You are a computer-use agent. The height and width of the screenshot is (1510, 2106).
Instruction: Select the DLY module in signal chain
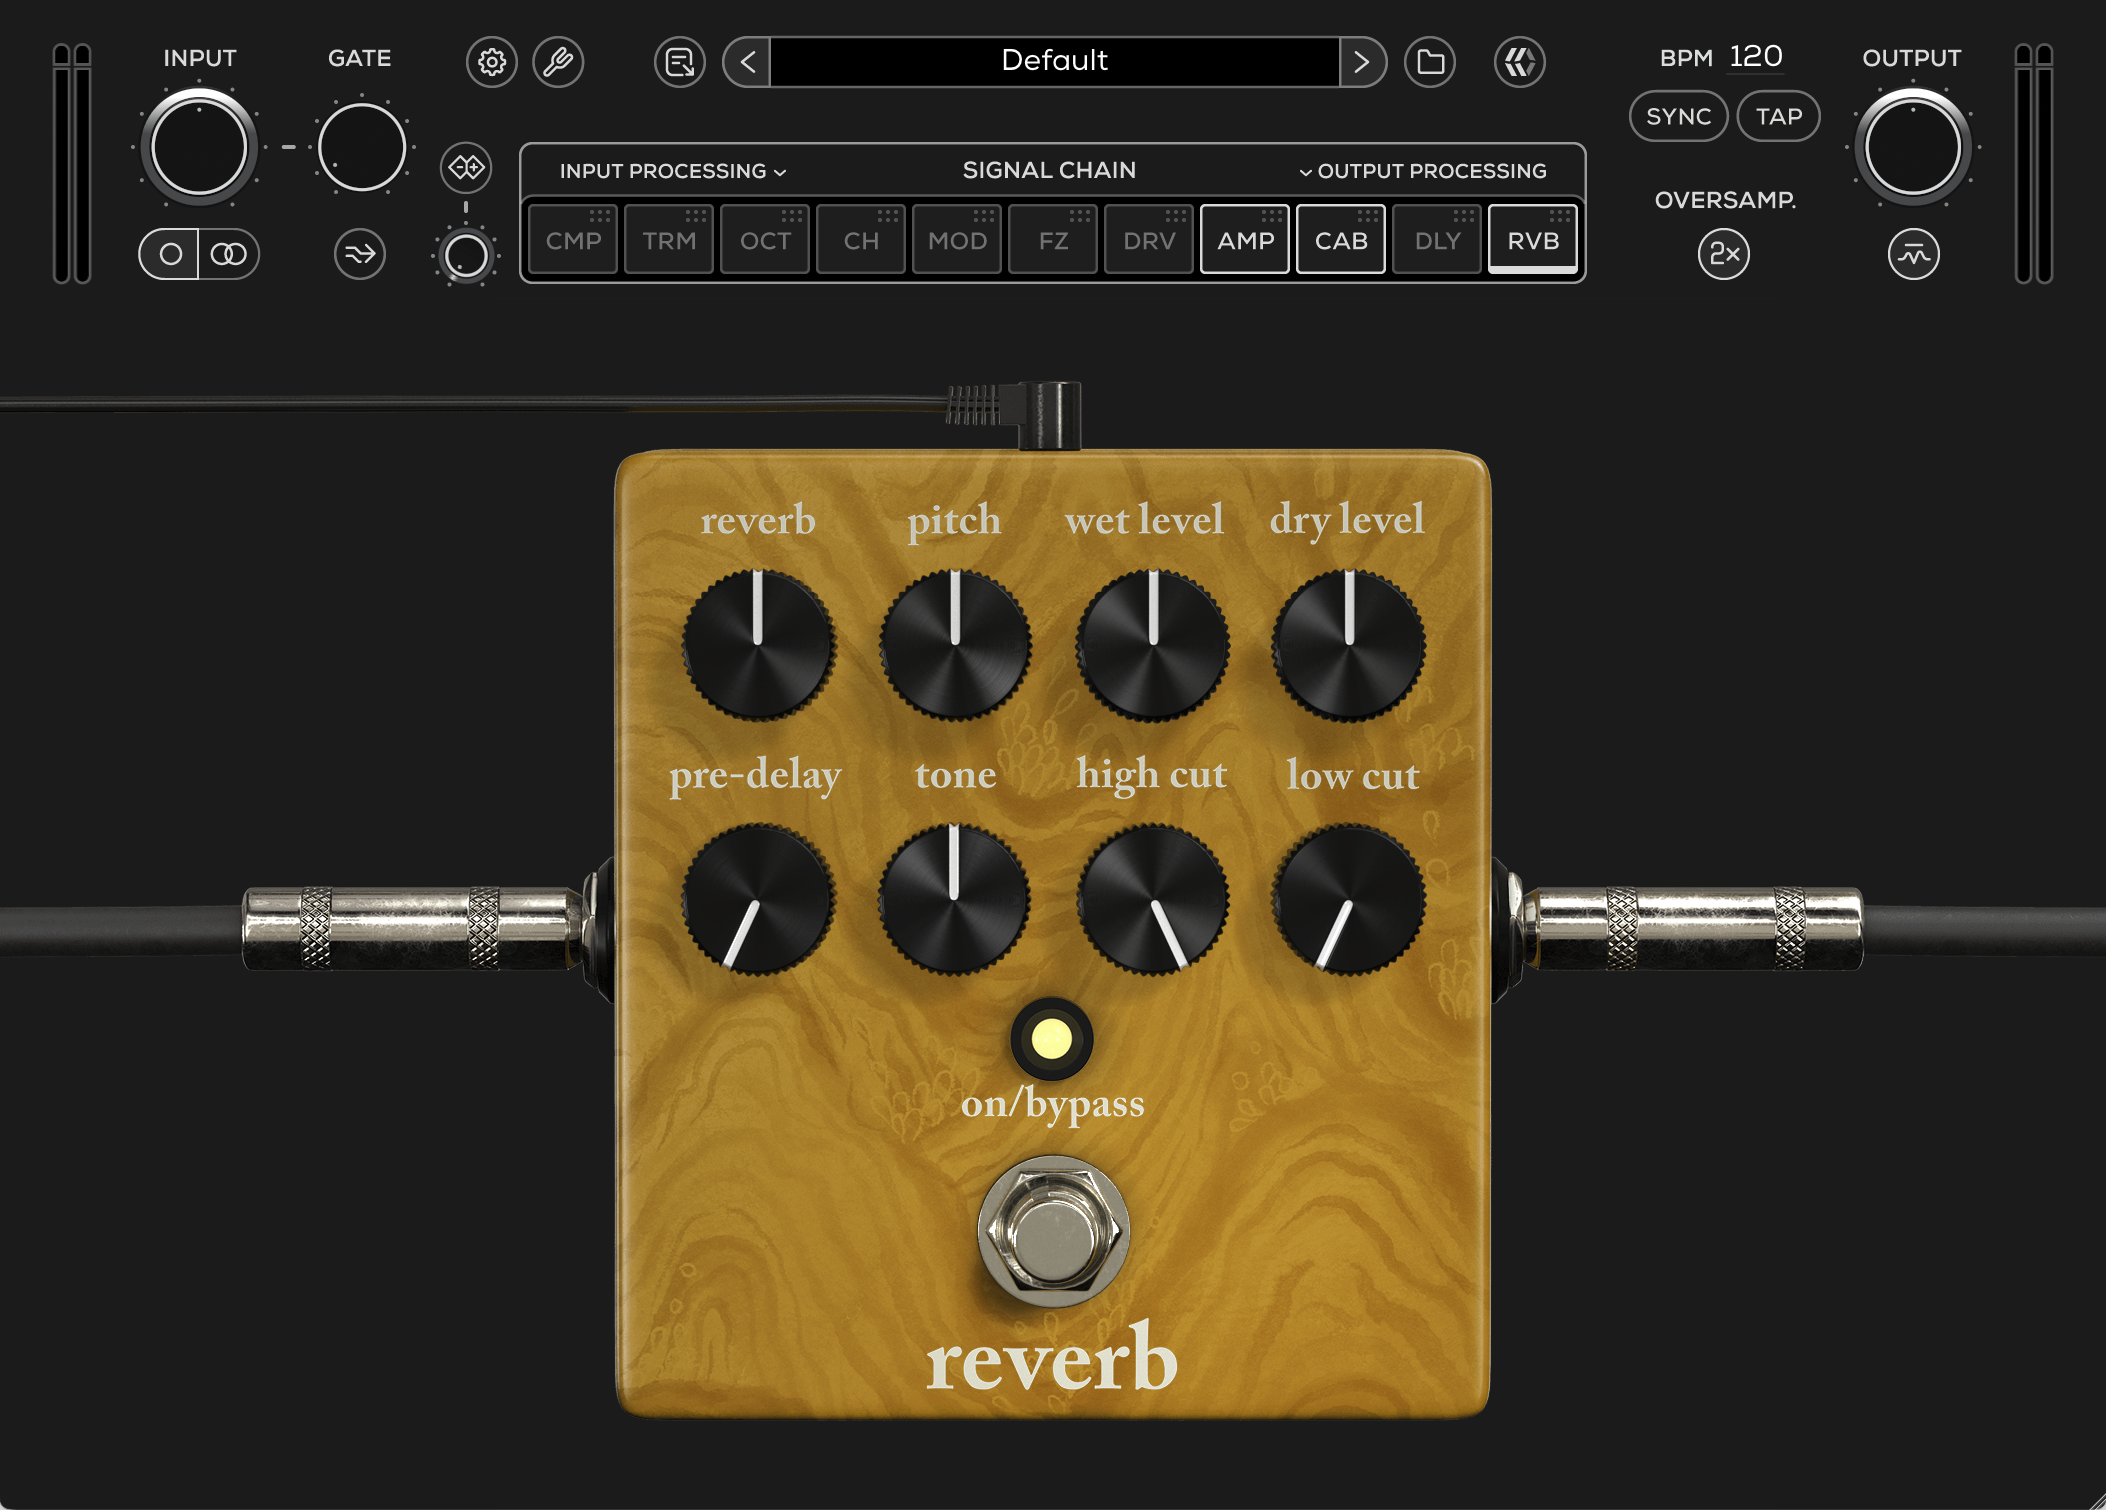pyautogui.click(x=1437, y=240)
